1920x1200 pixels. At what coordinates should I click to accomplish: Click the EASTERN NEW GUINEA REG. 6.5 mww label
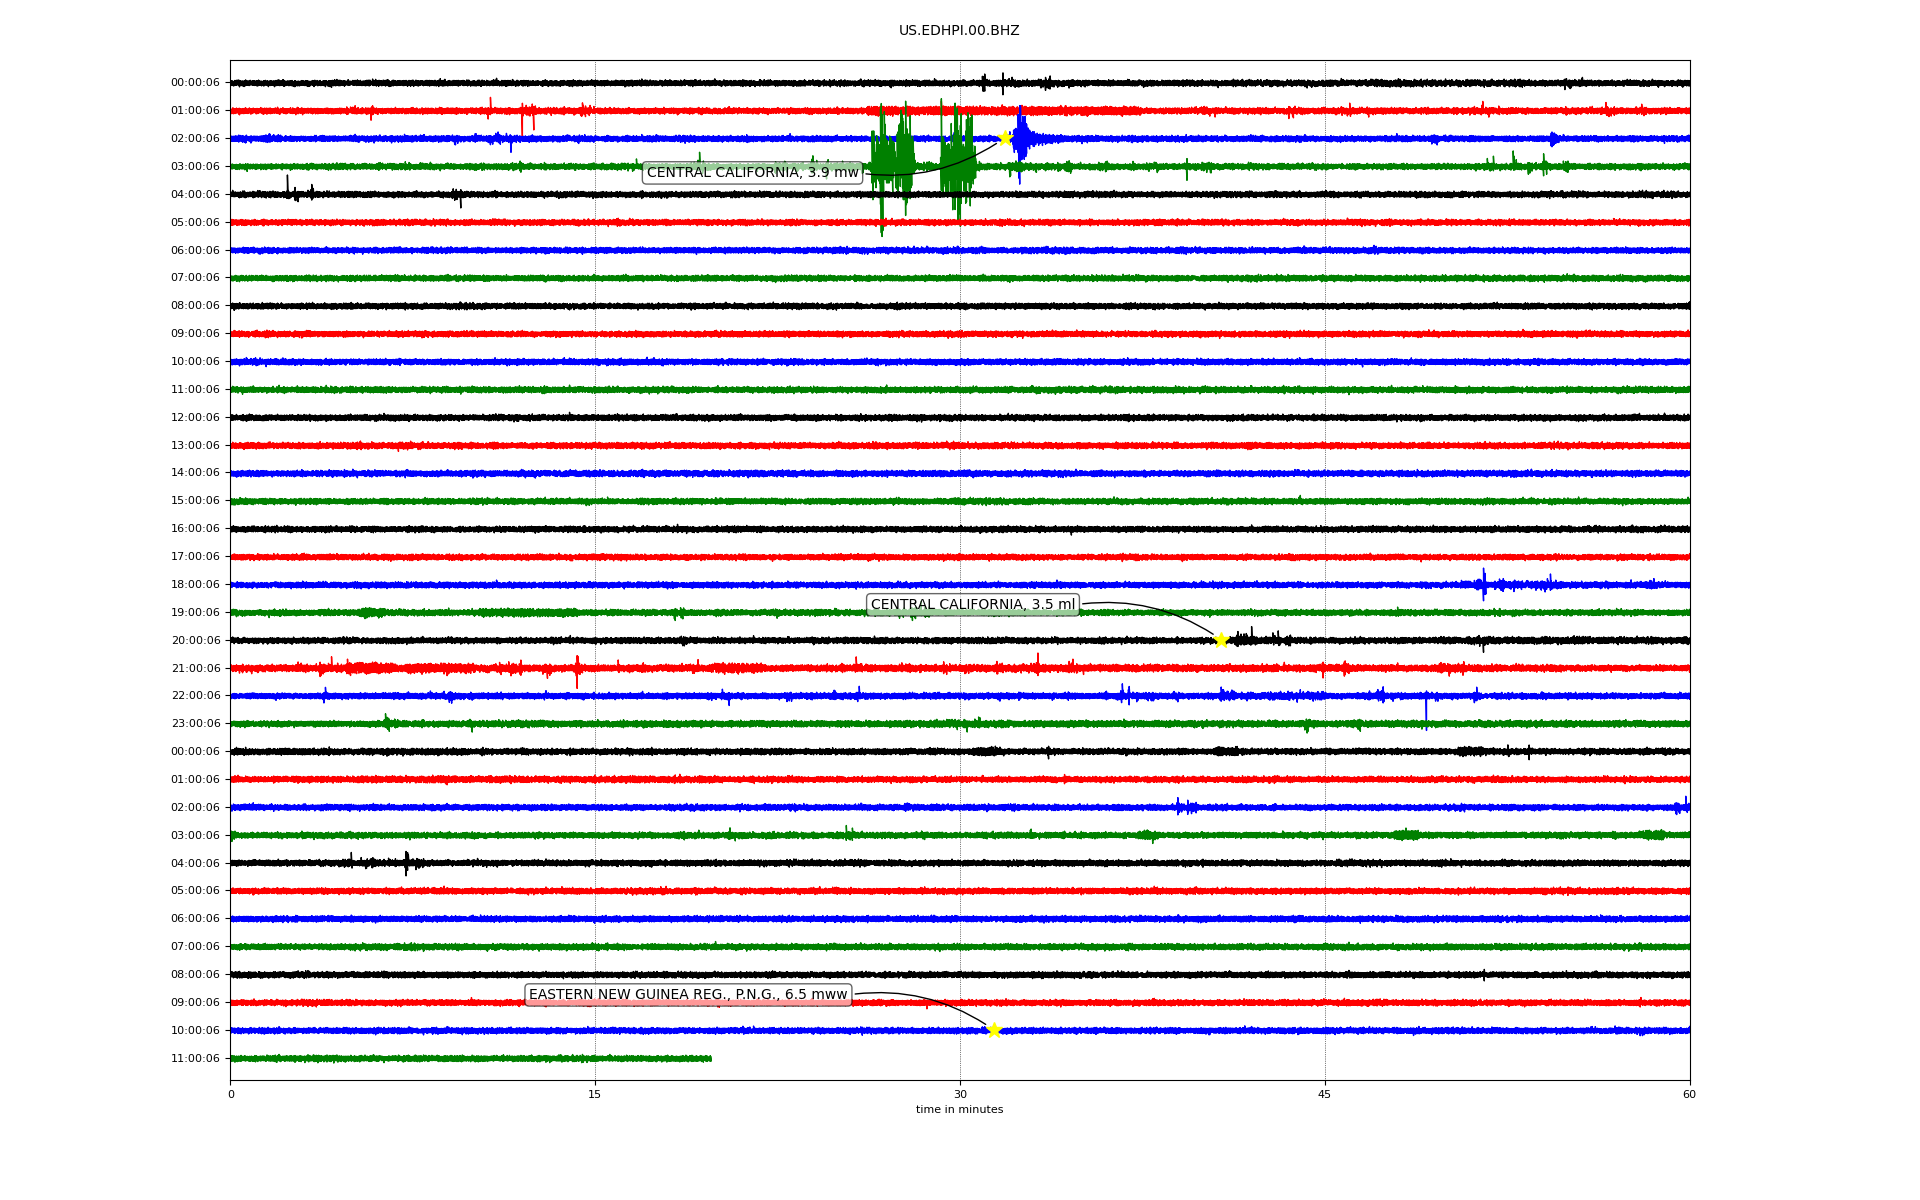[x=688, y=995]
